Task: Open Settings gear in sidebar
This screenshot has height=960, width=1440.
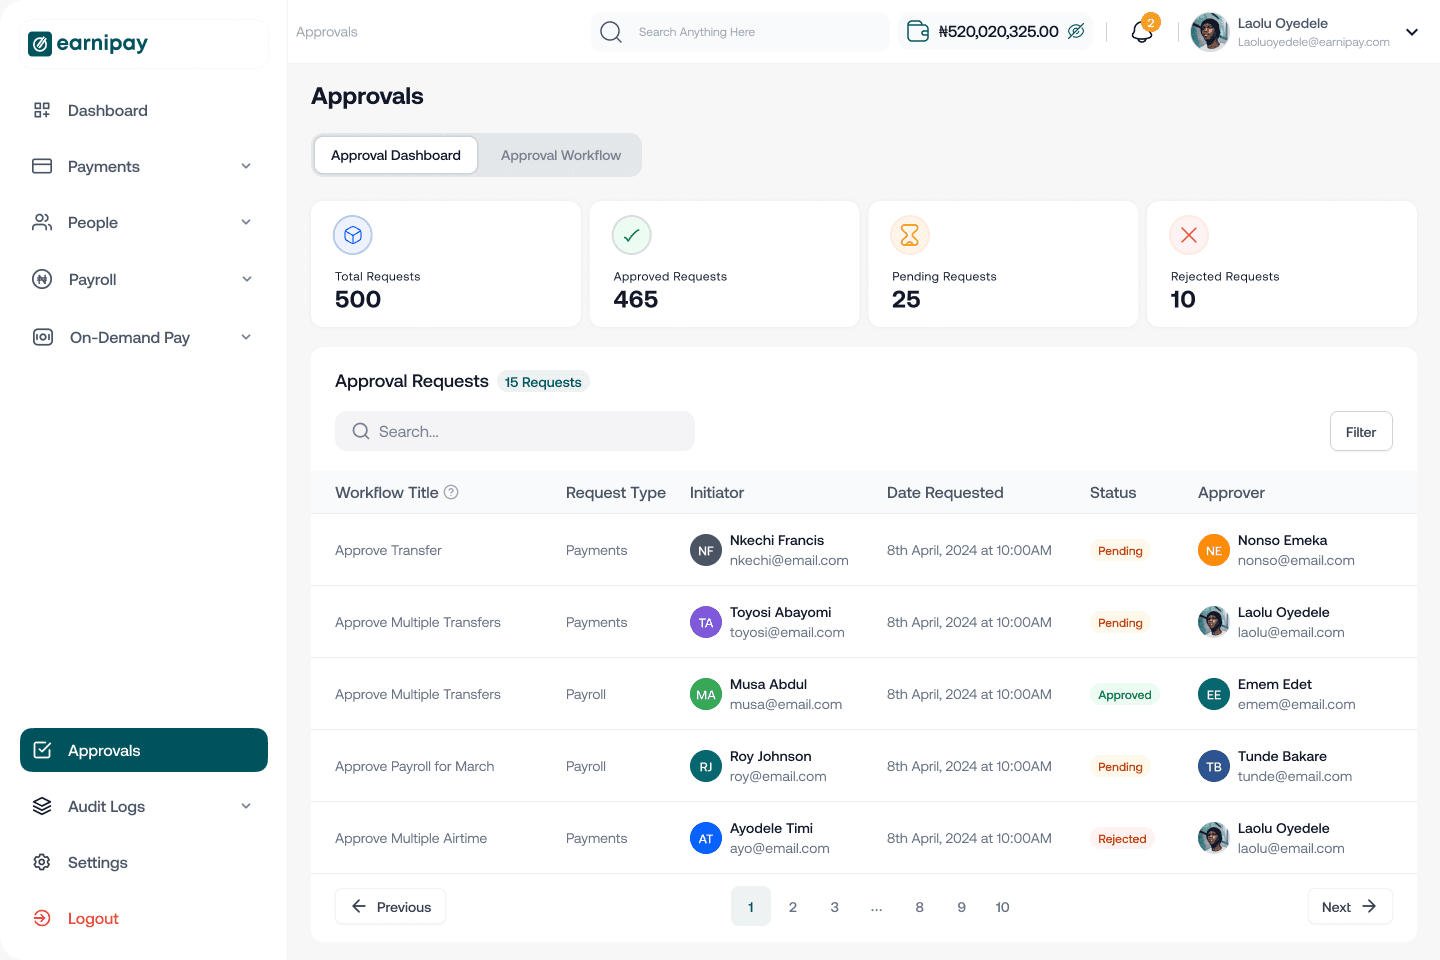Action: pyautogui.click(x=42, y=862)
